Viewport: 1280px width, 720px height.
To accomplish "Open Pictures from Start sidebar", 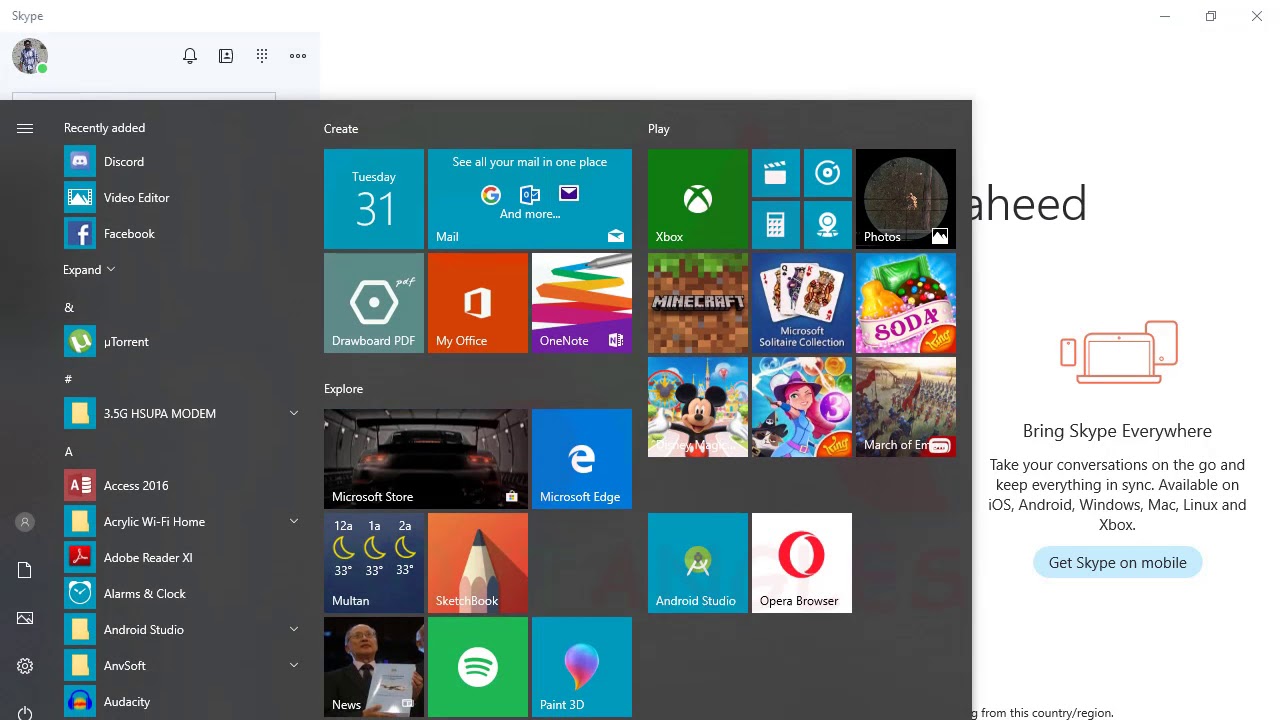I will point(25,618).
